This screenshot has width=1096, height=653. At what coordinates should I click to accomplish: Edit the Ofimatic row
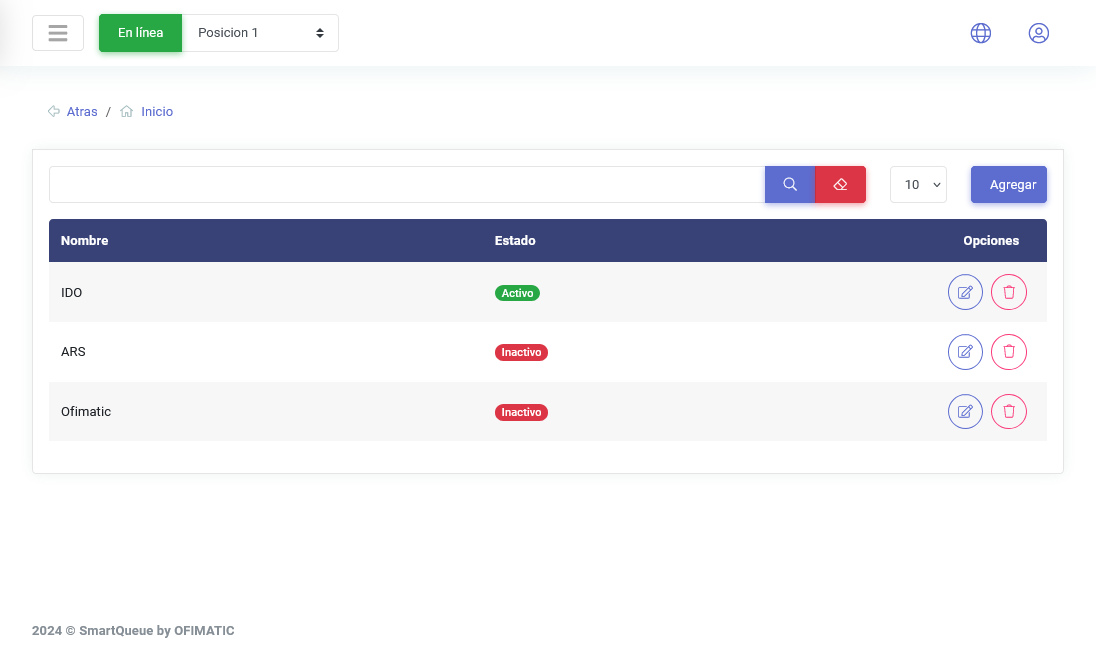[x=965, y=412]
